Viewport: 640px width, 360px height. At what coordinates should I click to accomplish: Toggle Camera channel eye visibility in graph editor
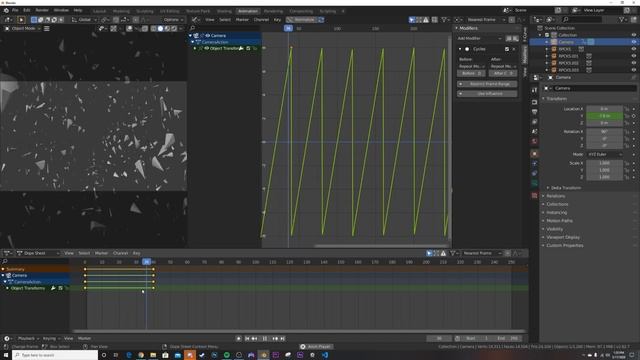click(x=208, y=36)
